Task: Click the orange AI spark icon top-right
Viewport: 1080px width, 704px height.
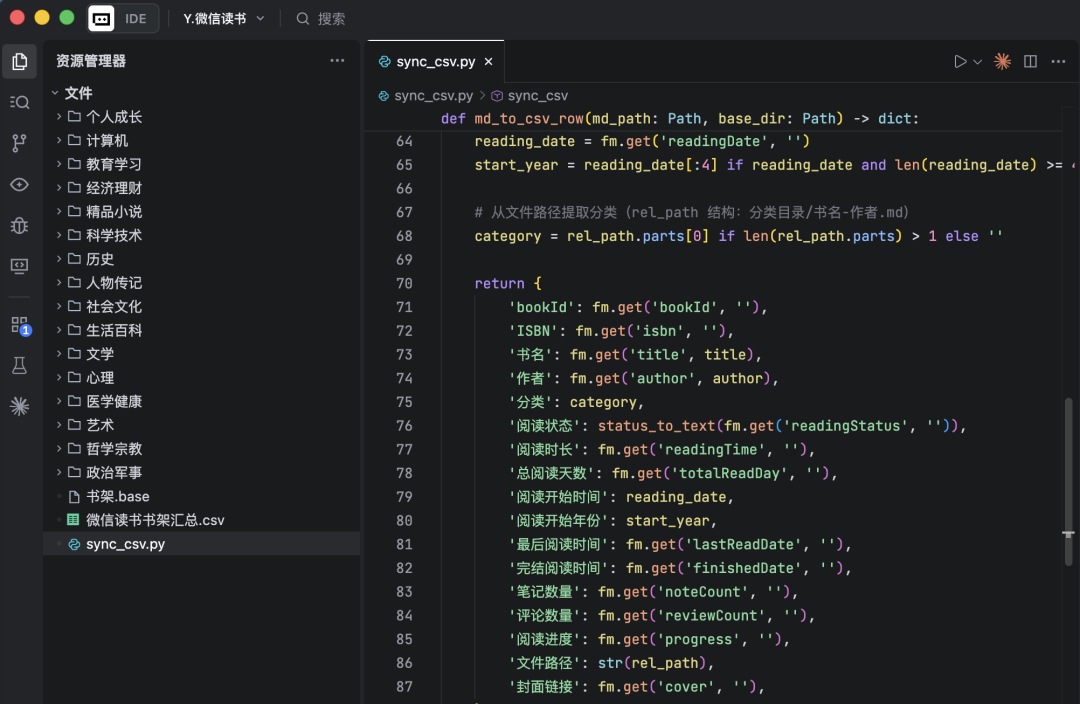Action: point(1002,62)
